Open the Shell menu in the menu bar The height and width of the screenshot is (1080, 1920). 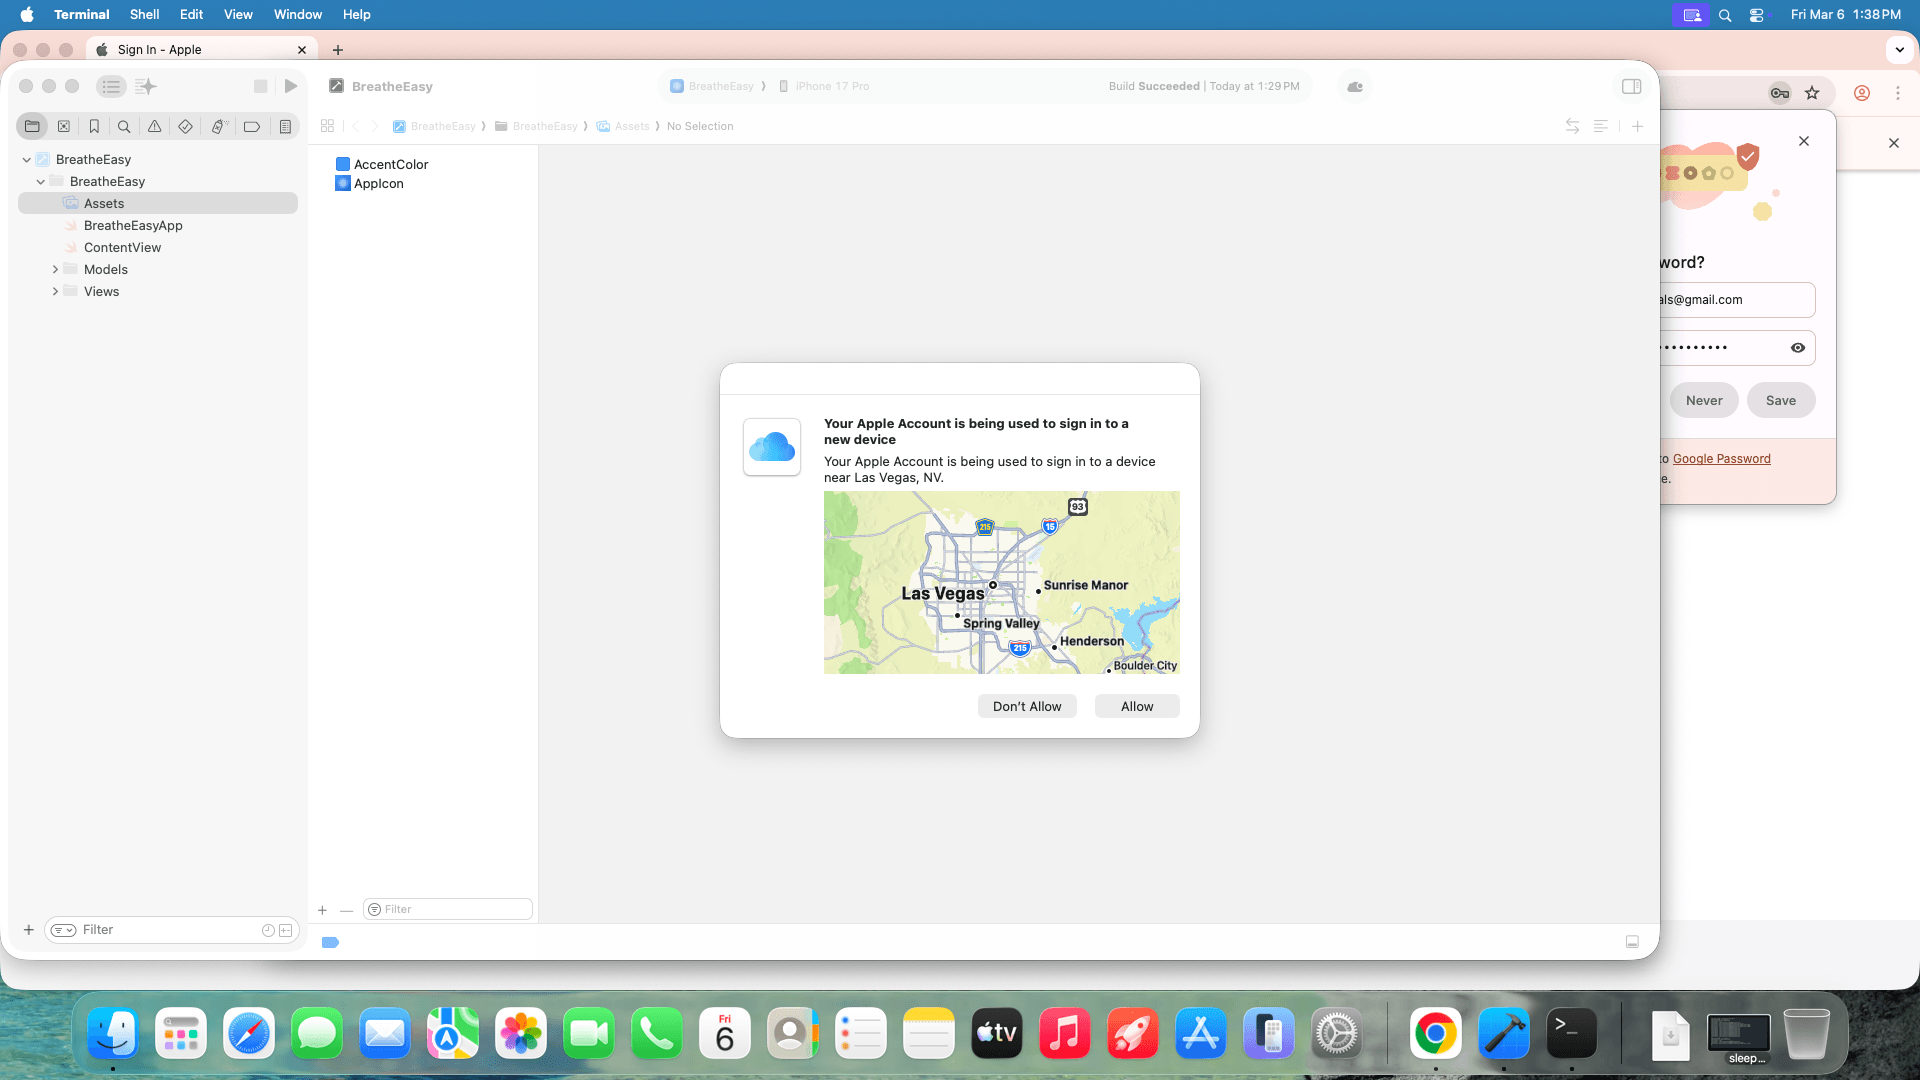144,14
